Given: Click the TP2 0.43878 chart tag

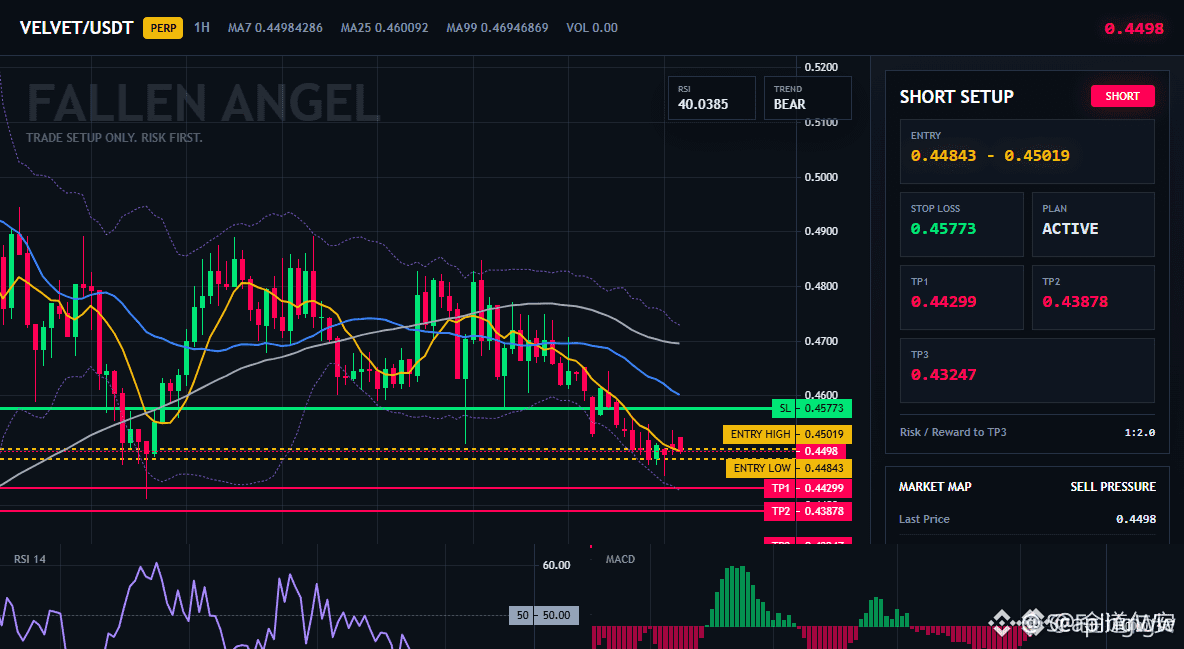Looking at the screenshot, I should (x=808, y=511).
